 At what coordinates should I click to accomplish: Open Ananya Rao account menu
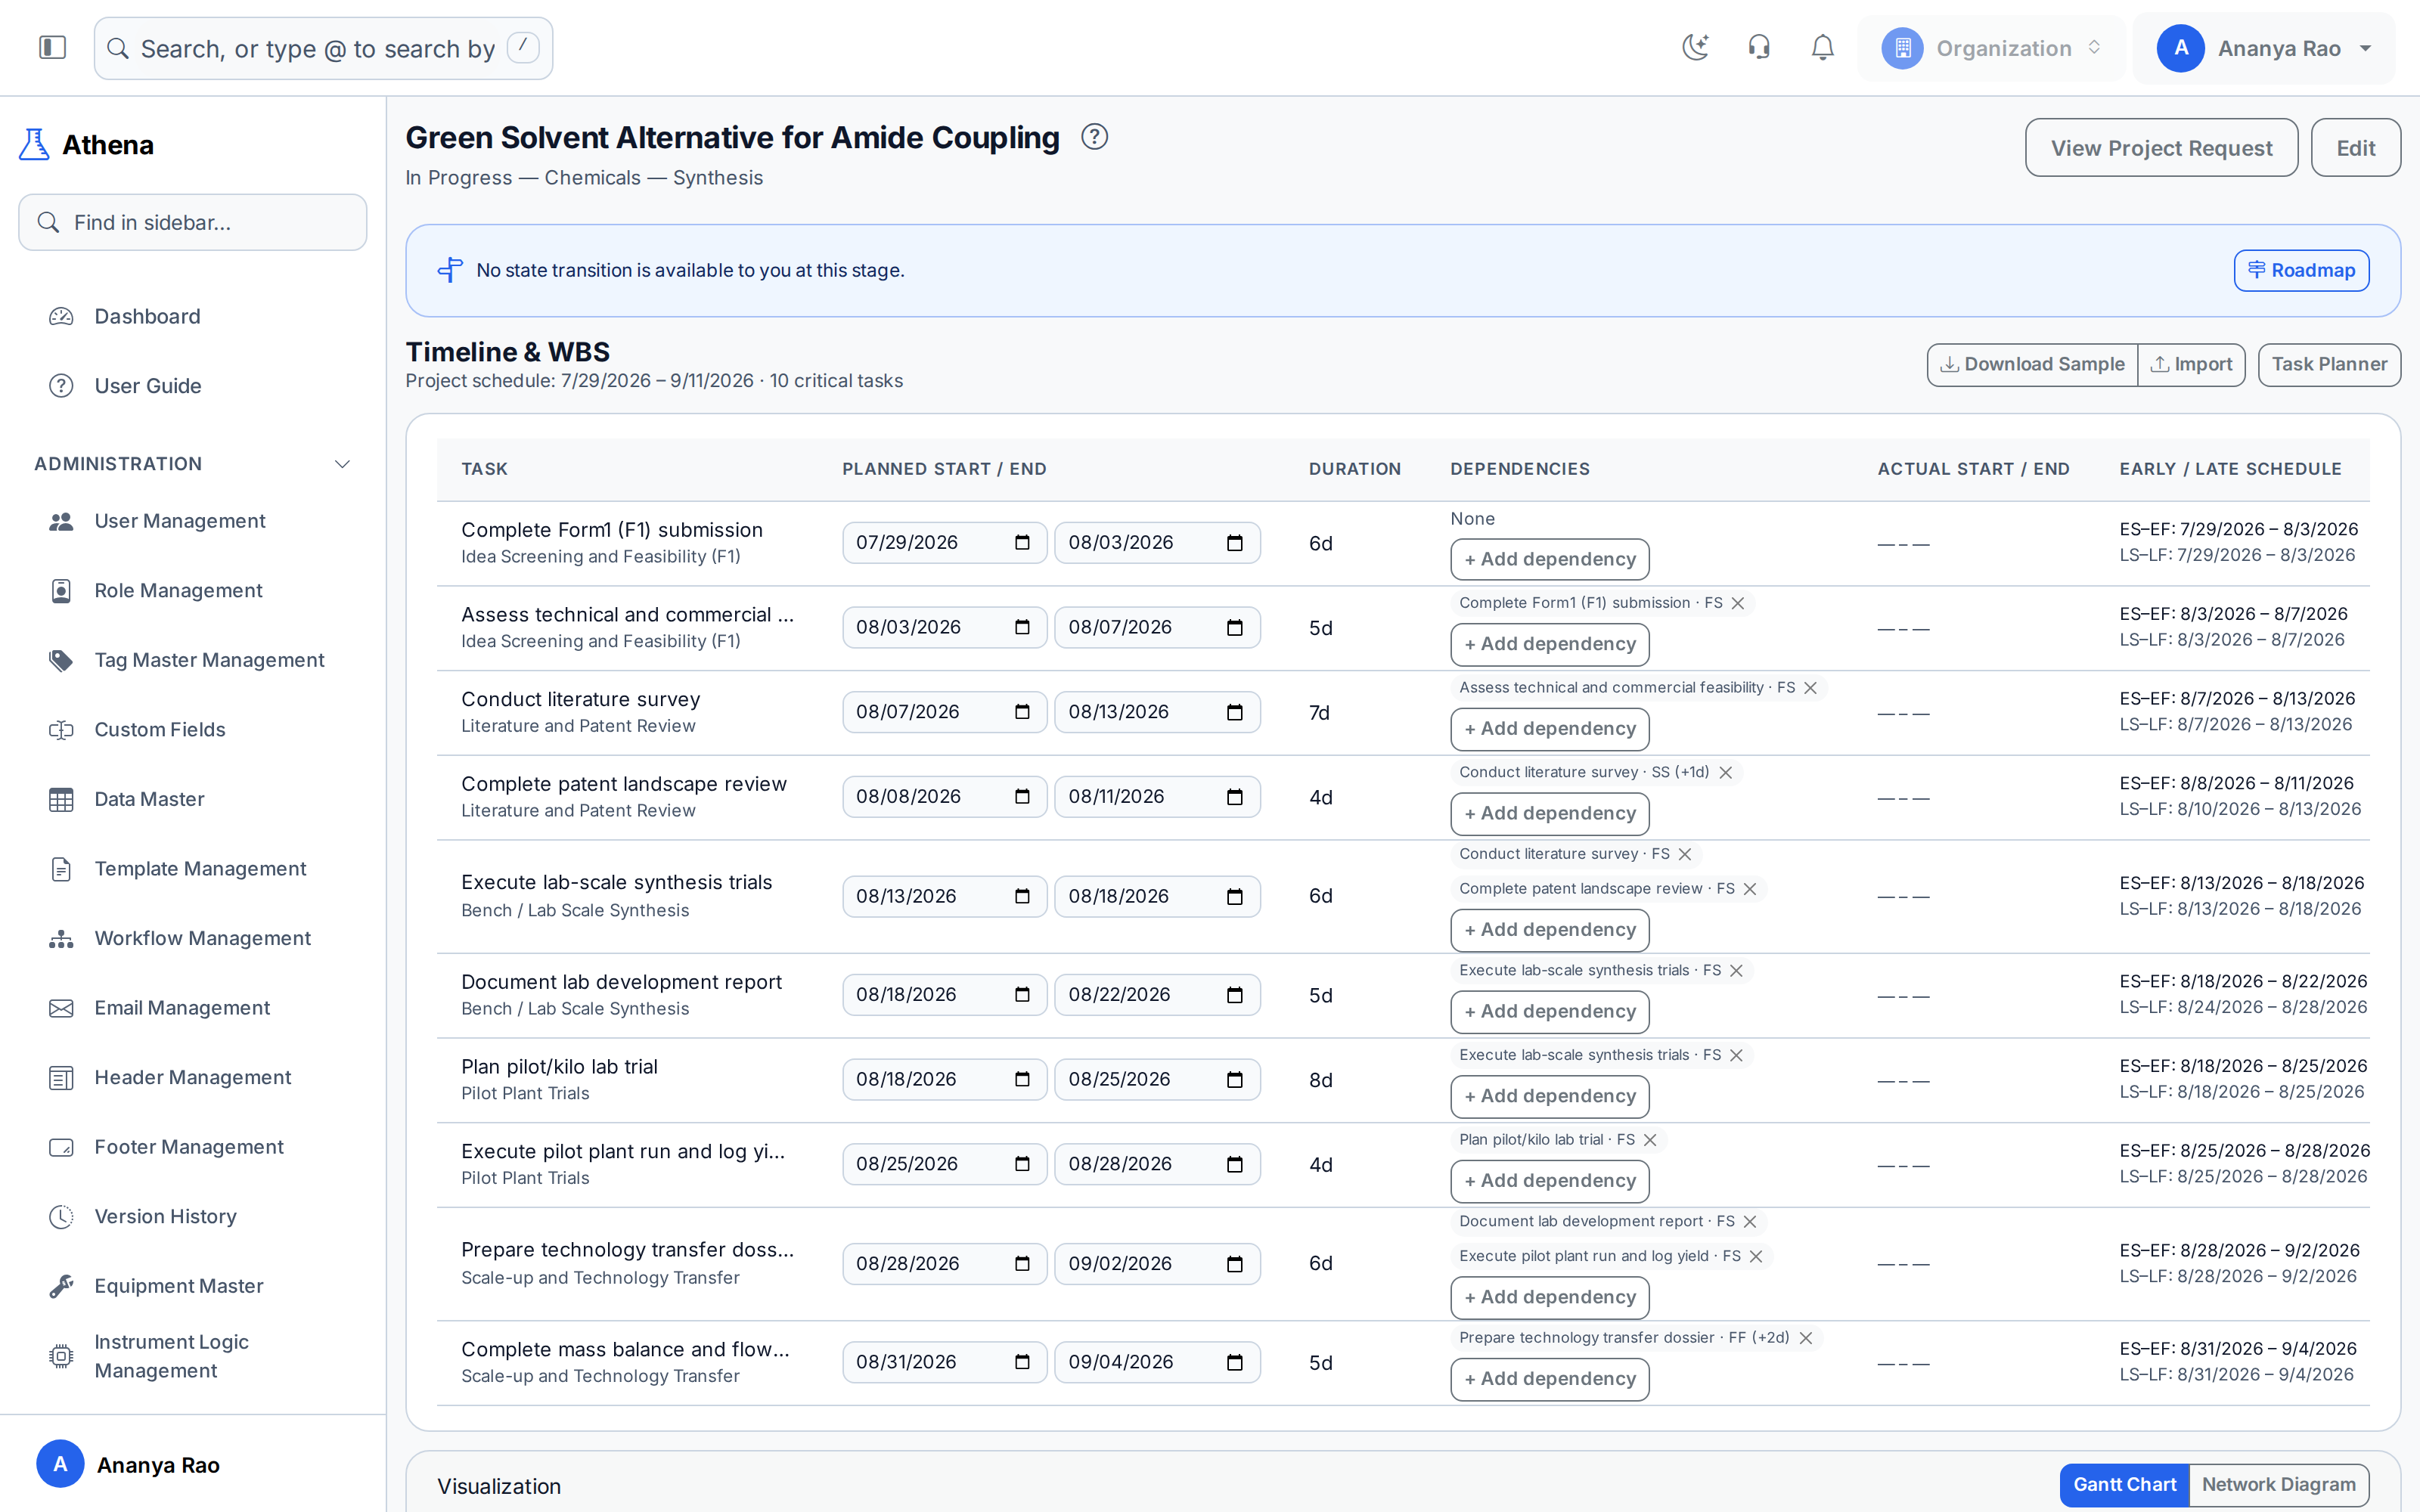(2264, 48)
